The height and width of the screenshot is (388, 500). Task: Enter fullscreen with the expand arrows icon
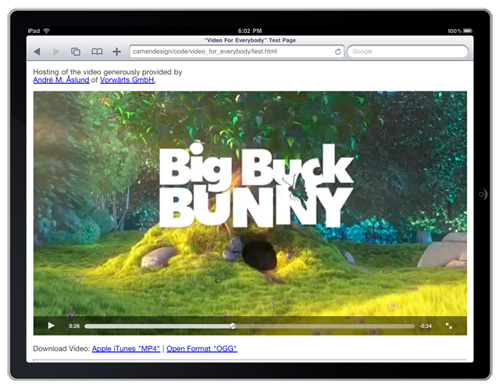[449, 326]
